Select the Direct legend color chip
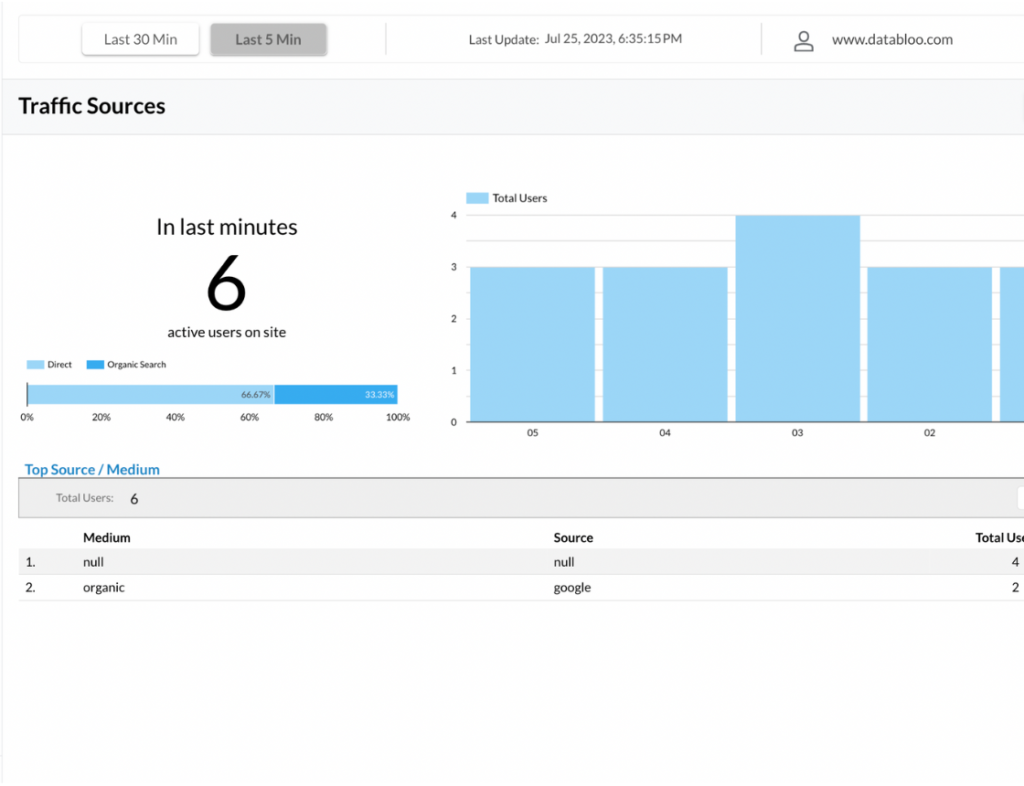 [x=34, y=364]
